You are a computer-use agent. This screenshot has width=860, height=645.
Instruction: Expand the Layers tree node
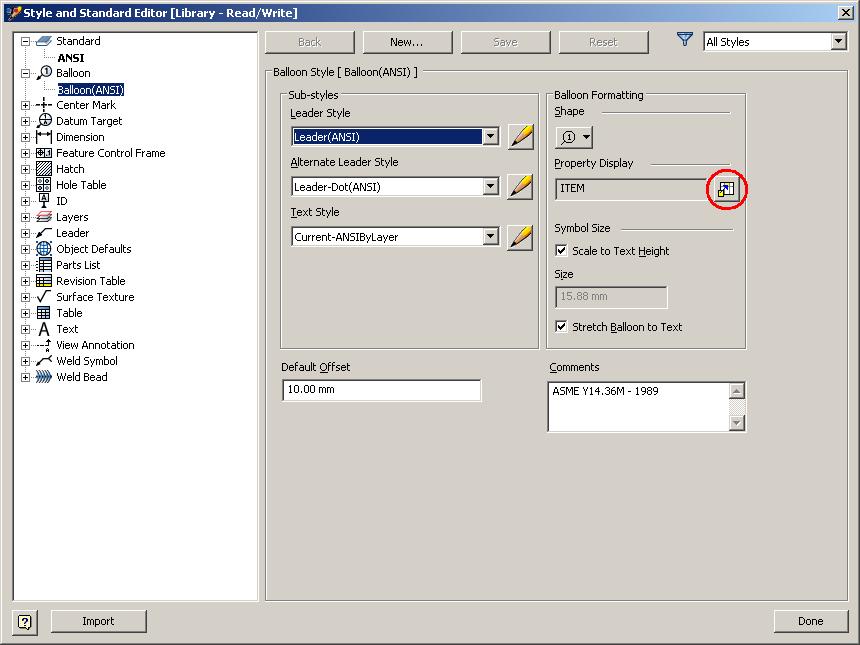click(25, 217)
